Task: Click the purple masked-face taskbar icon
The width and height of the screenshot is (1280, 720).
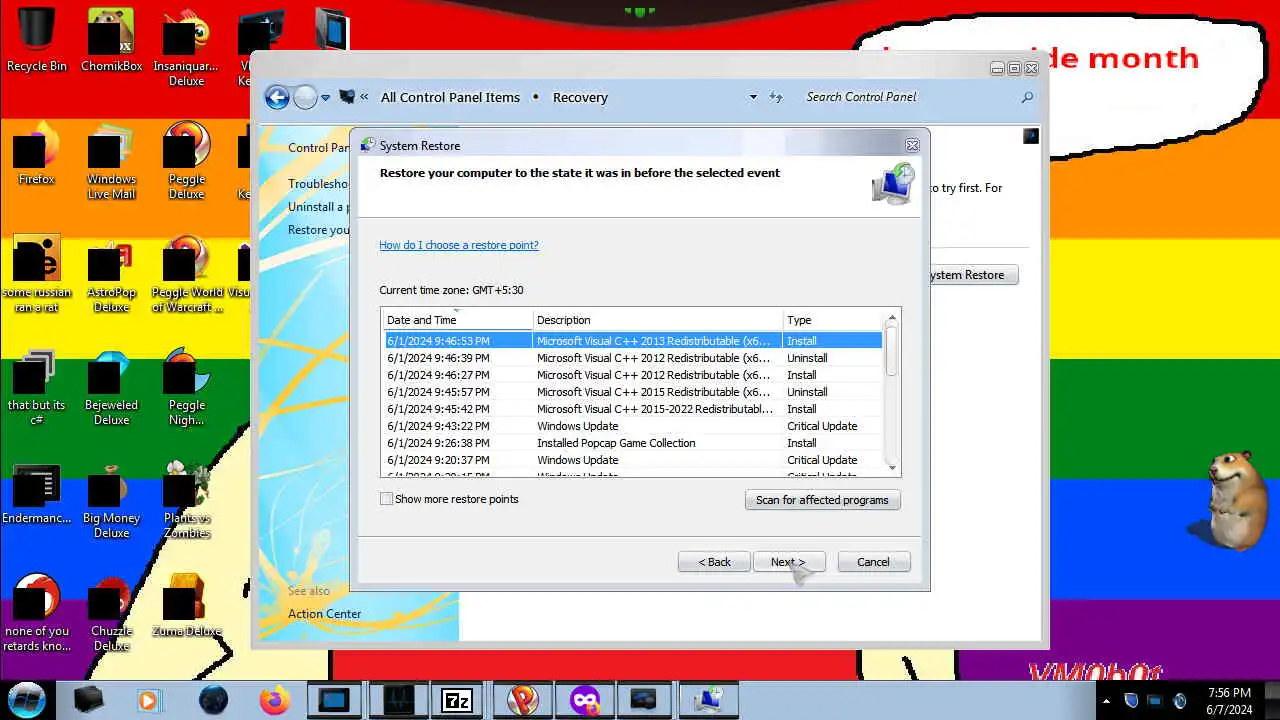Action: point(585,700)
